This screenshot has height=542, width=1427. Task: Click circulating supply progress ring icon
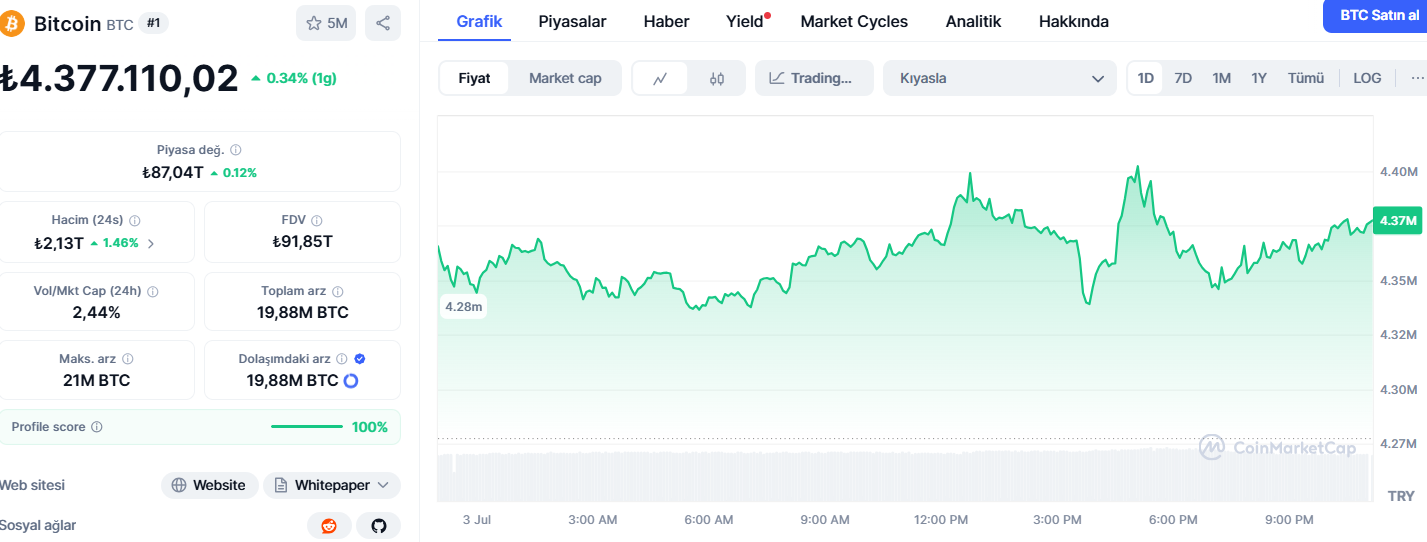coord(351,381)
